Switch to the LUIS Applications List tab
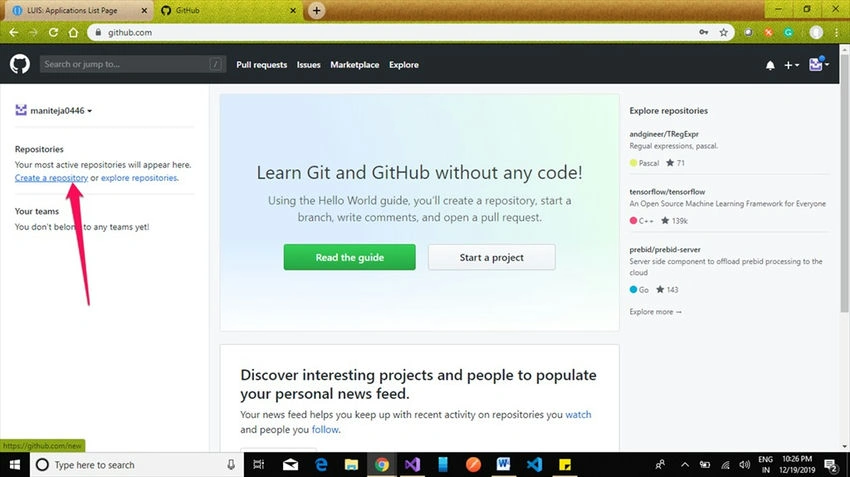The height and width of the screenshot is (477, 850). 77,10
